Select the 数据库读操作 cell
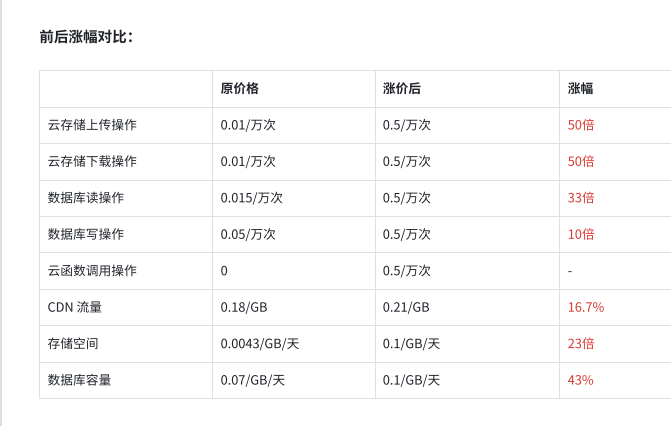Screen dimensions: 671x426 [x=86, y=198]
